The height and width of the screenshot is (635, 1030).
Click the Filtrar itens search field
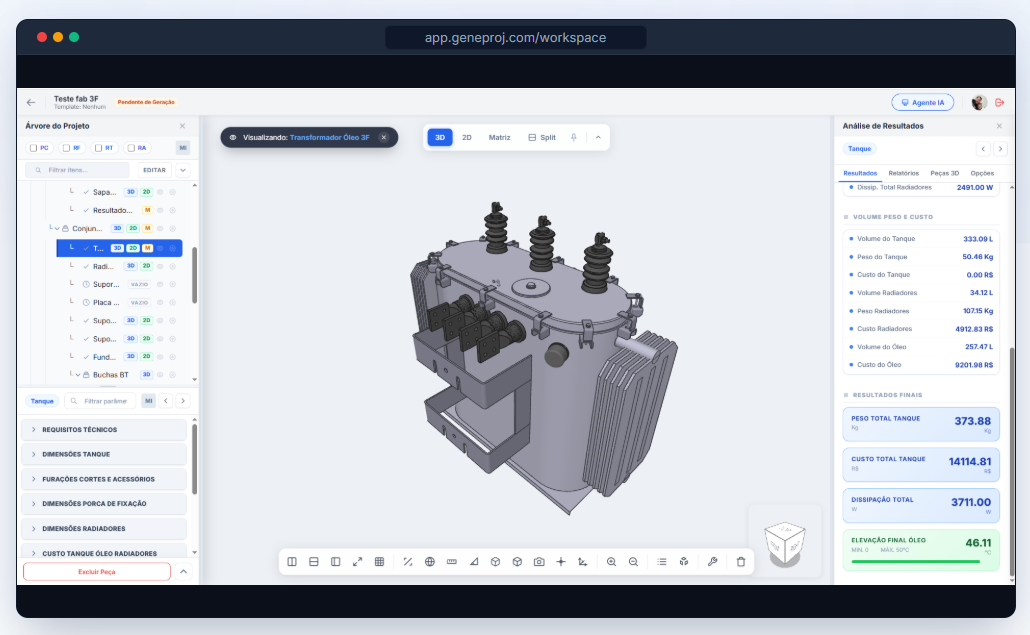click(x=78, y=170)
